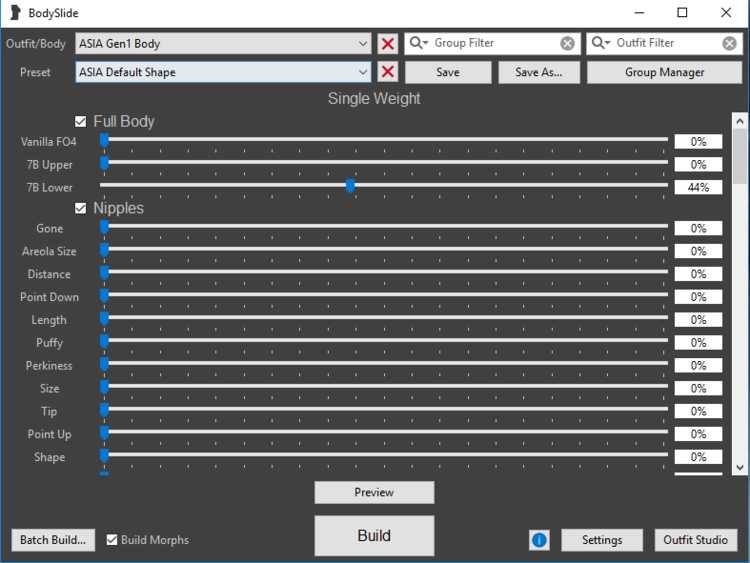Focus the Point Down percent value field
Viewport: 750px width, 563px height.
click(x=698, y=297)
